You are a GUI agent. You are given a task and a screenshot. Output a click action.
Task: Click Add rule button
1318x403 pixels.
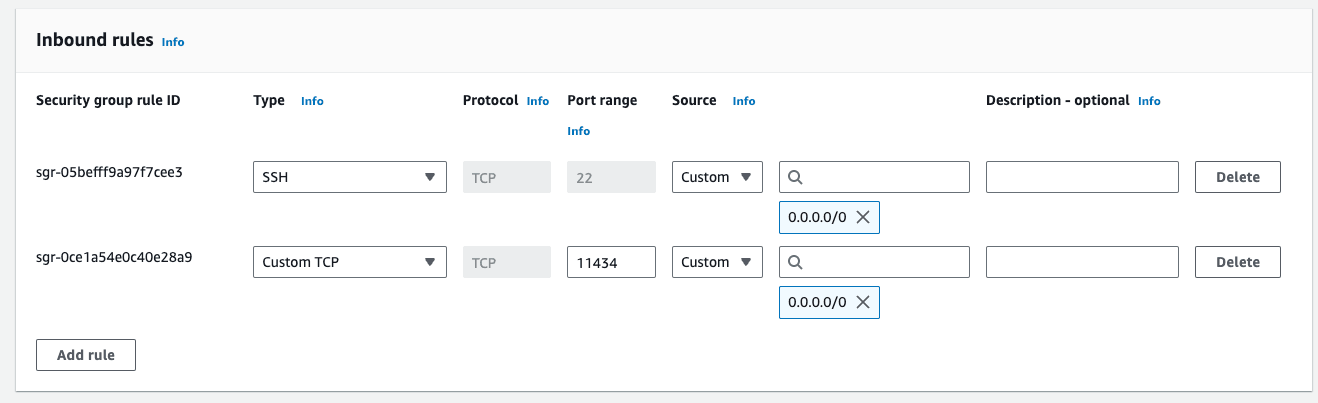coord(86,355)
